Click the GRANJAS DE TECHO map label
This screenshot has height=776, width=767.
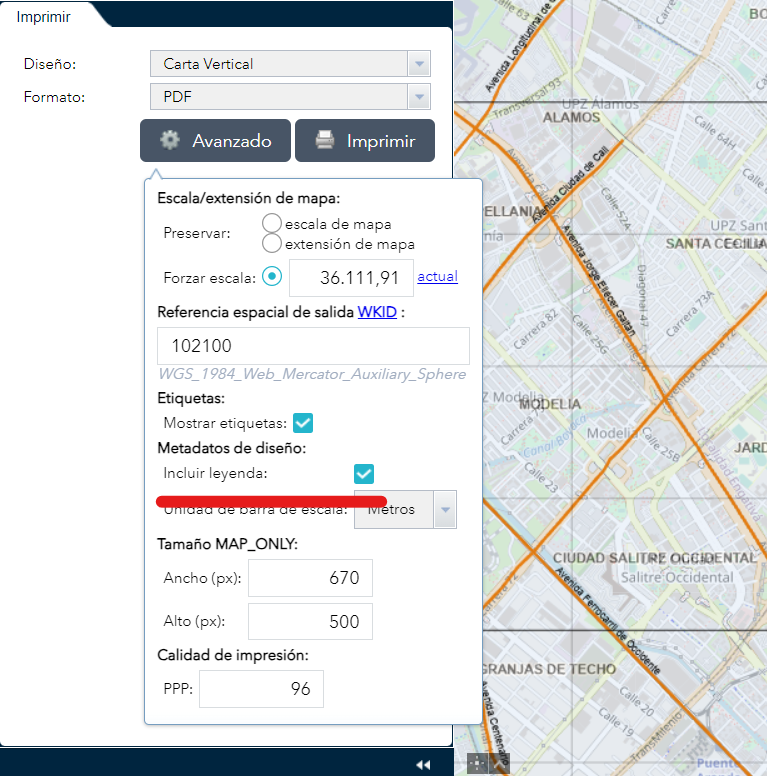(548, 669)
